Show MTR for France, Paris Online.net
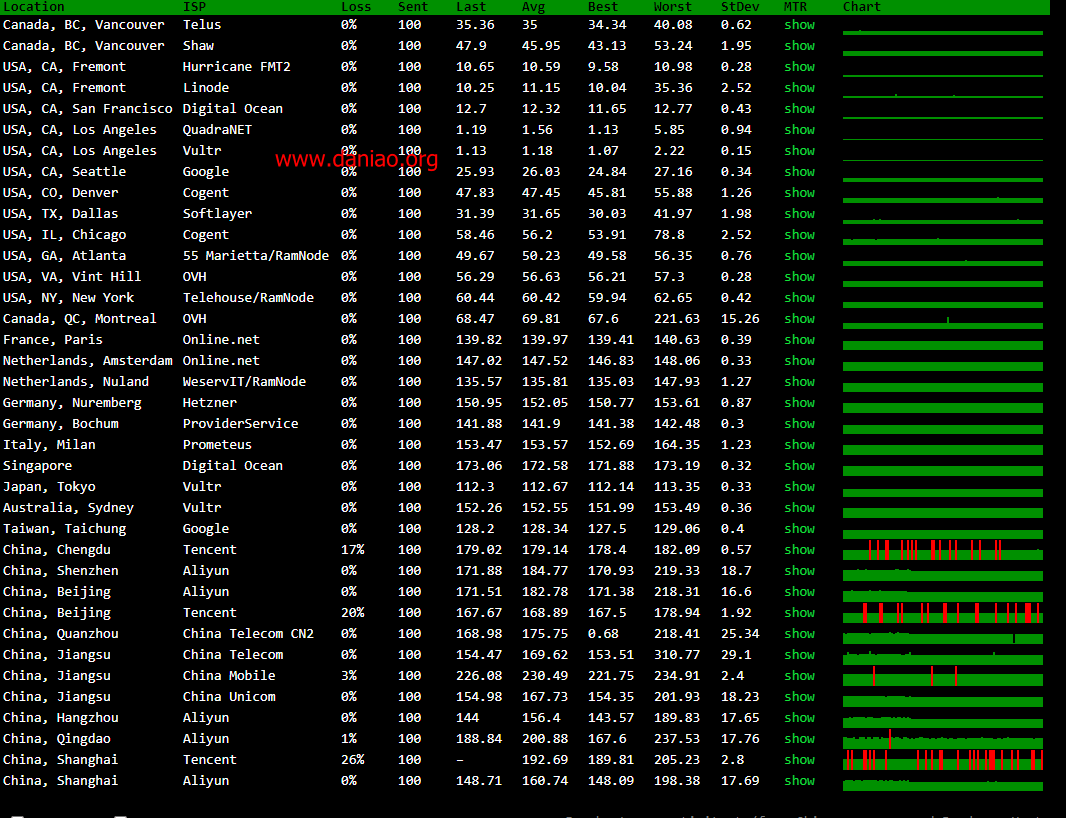Image resolution: width=1066 pixels, height=818 pixels. coord(799,340)
